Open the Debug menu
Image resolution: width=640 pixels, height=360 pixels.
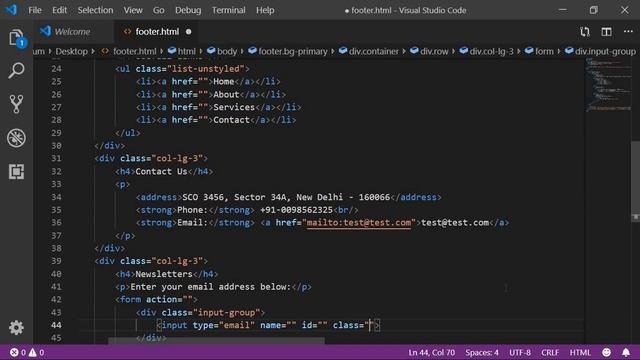tap(188, 10)
